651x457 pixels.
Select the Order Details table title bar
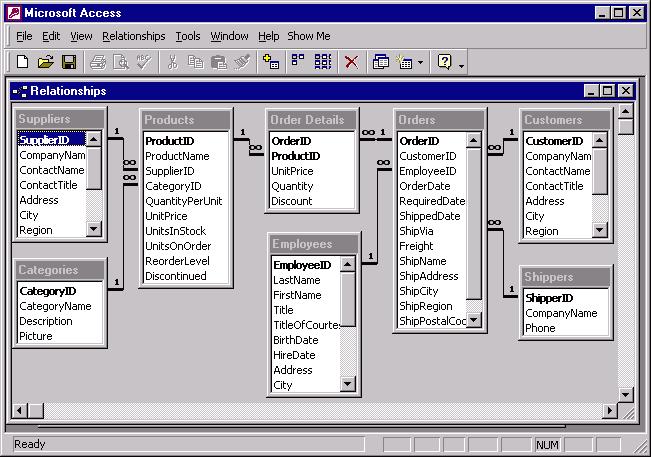point(312,120)
